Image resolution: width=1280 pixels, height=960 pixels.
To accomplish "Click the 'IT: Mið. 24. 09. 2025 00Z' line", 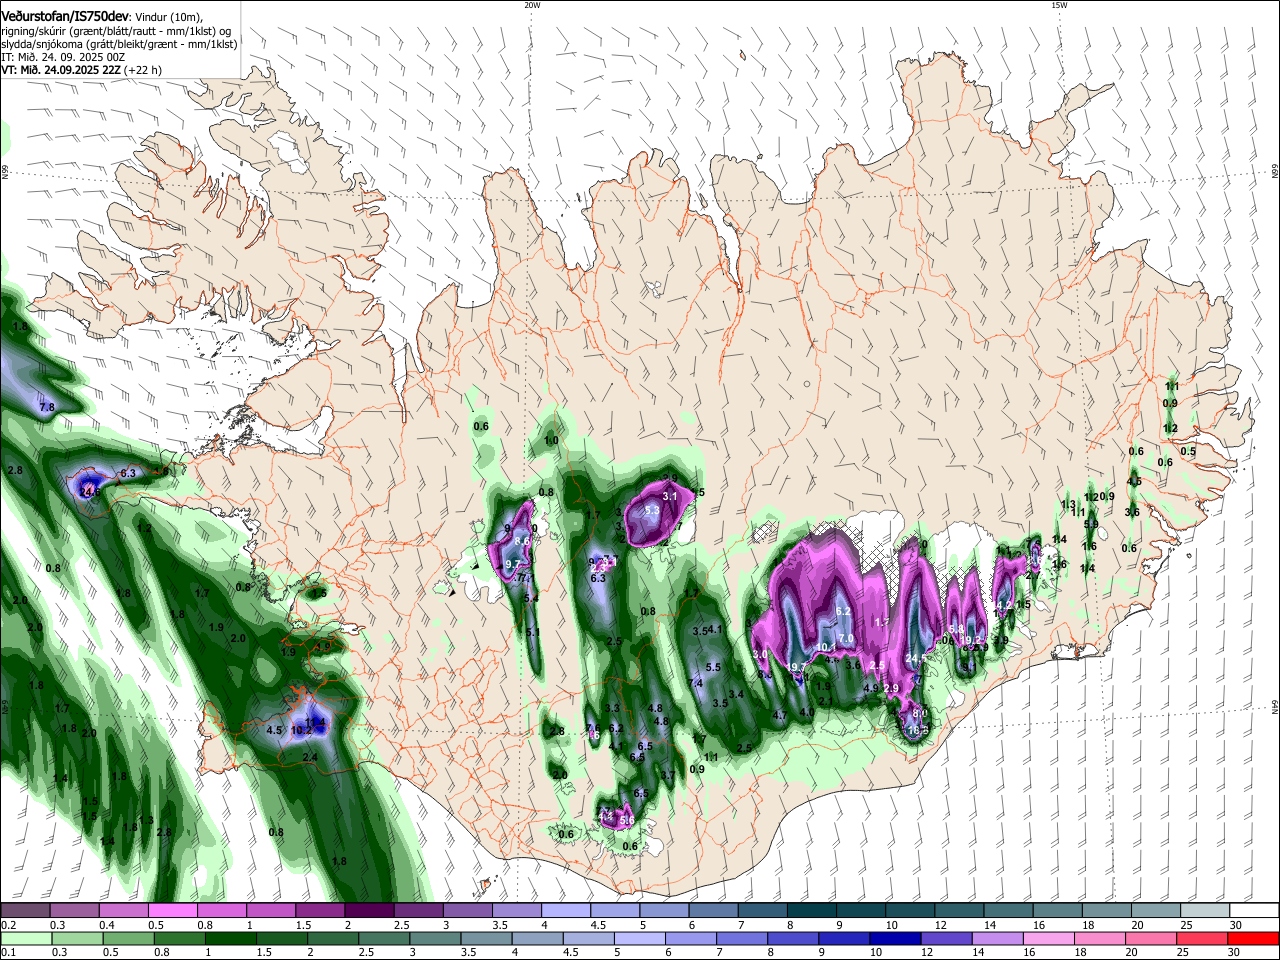I will tap(61, 57).
